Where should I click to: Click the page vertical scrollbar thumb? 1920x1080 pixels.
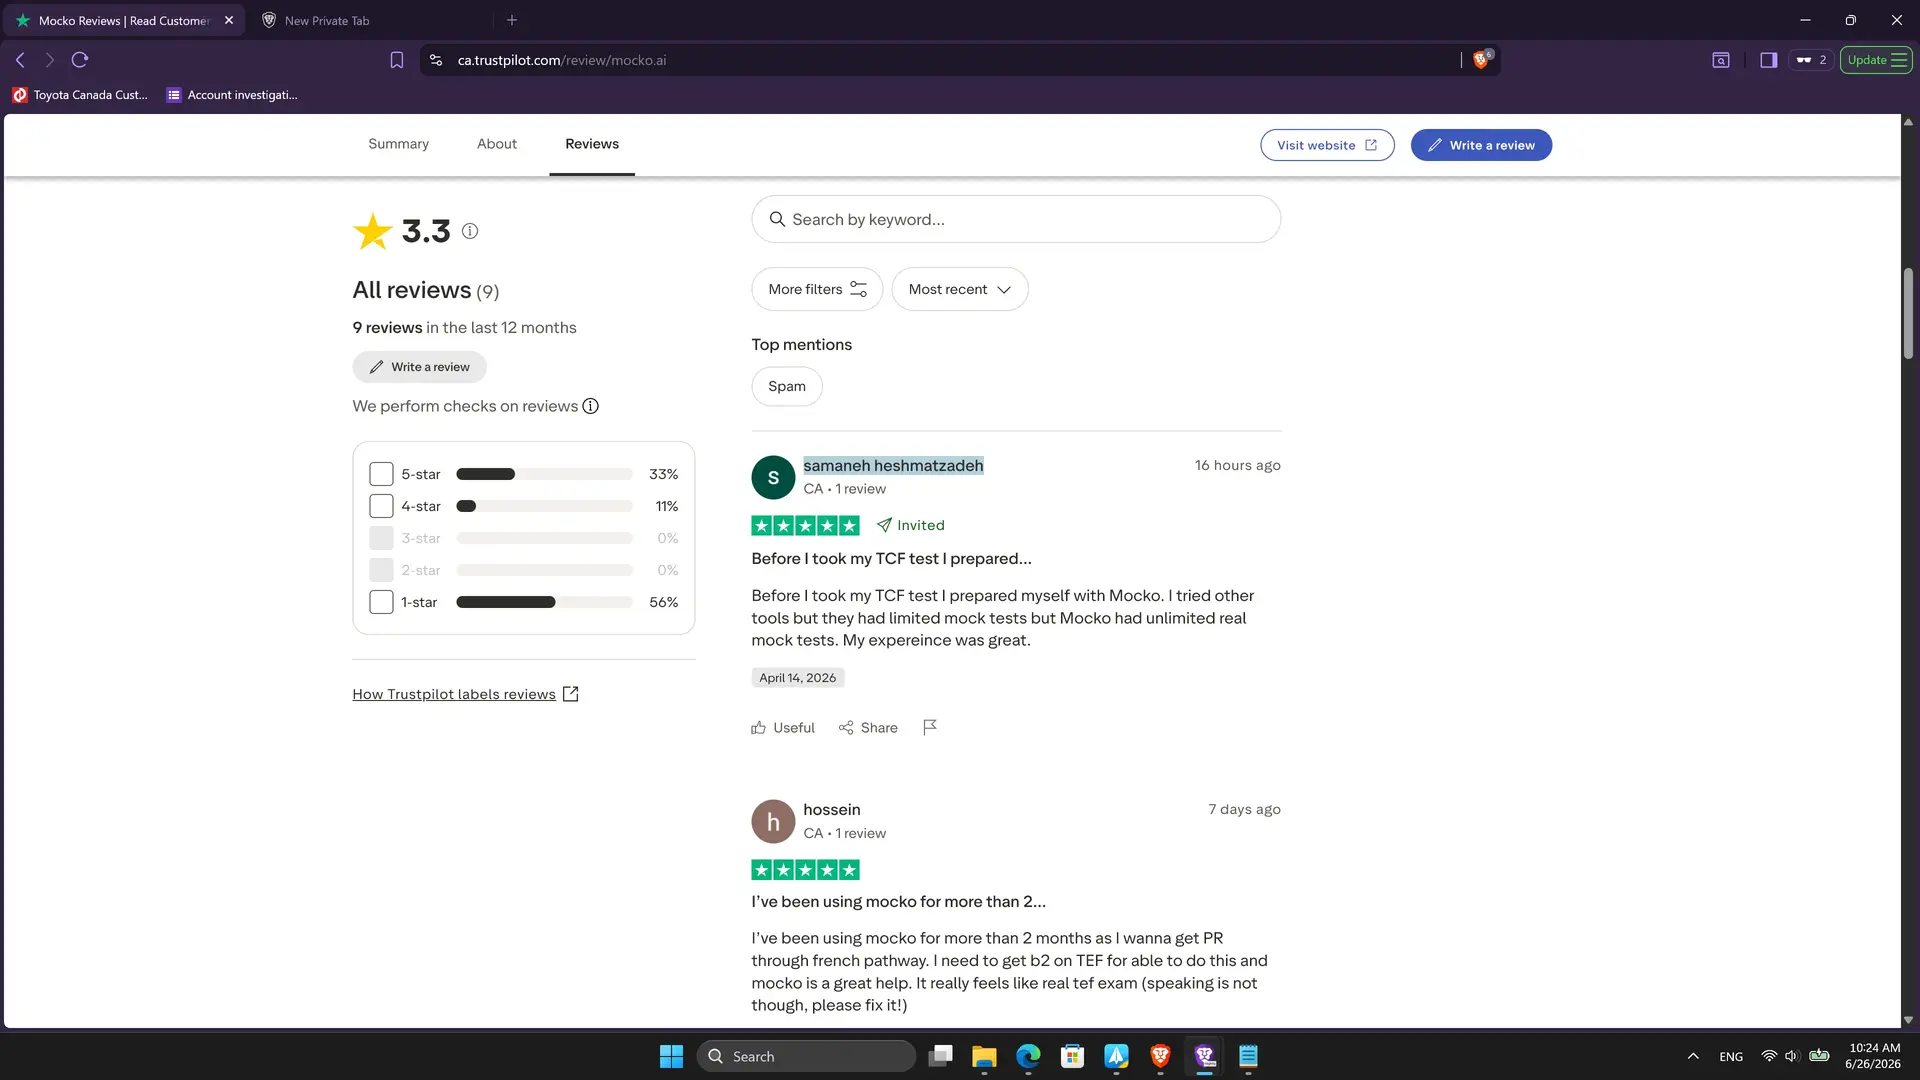coord(1908,313)
